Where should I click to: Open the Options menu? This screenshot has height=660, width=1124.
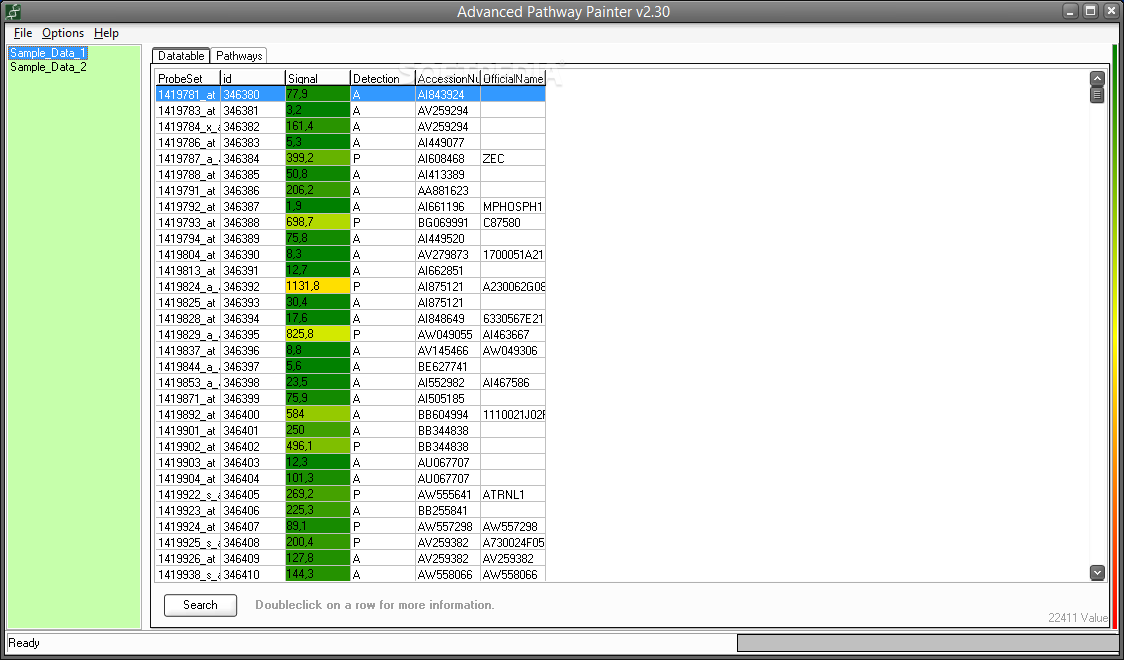[x=63, y=33]
